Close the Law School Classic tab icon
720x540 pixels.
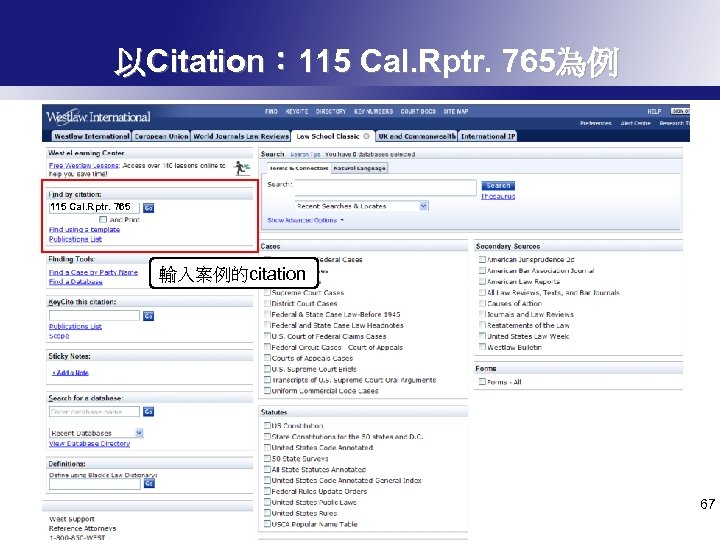[x=366, y=136]
